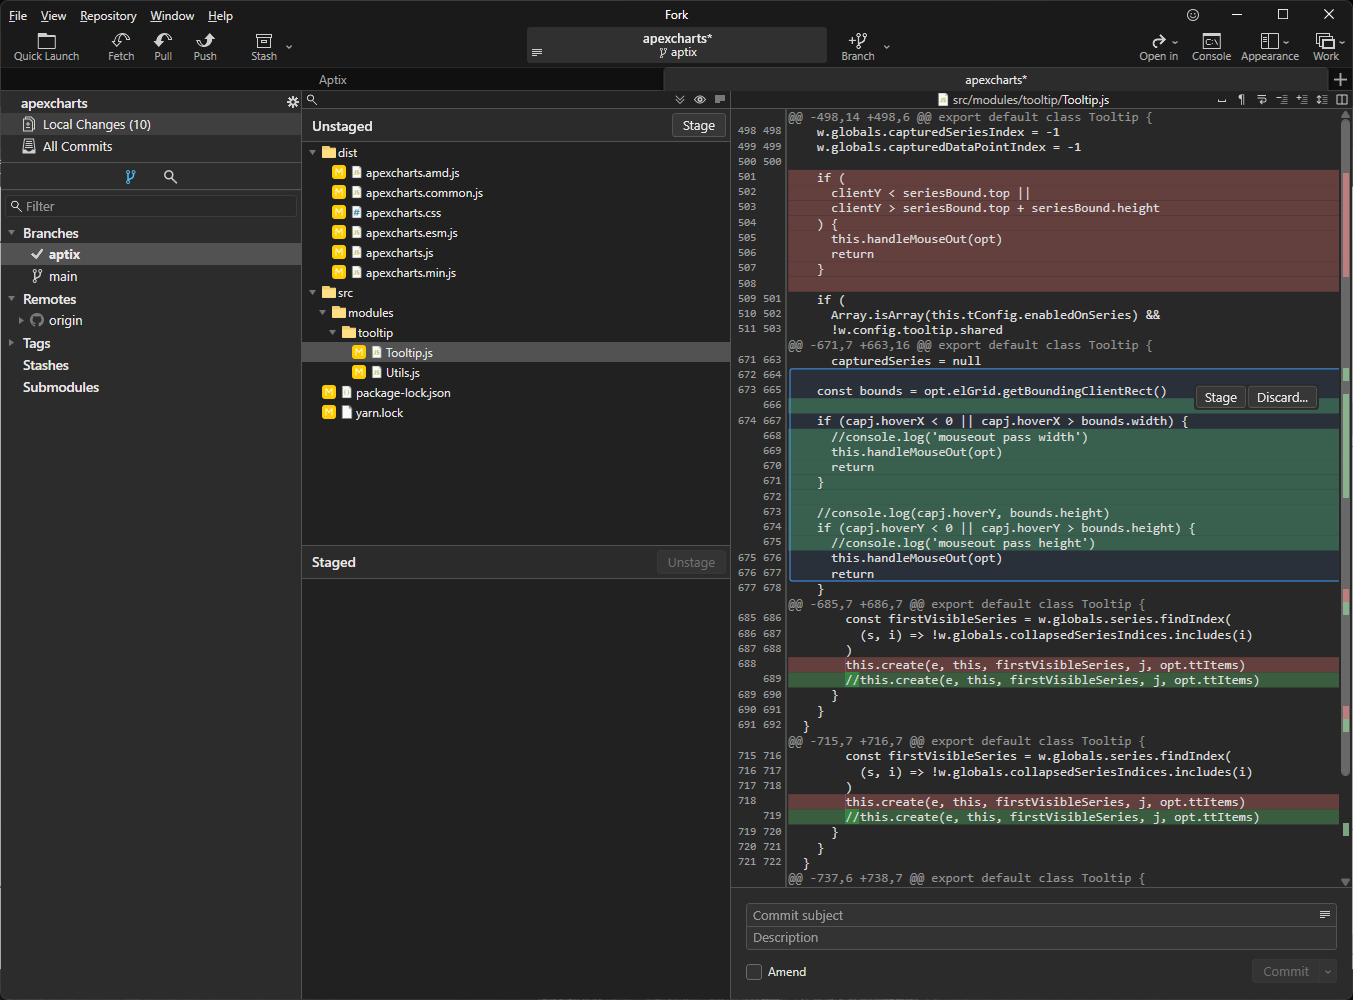Stage all unstaged files
The image size is (1353, 1000).
coord(698,125)
